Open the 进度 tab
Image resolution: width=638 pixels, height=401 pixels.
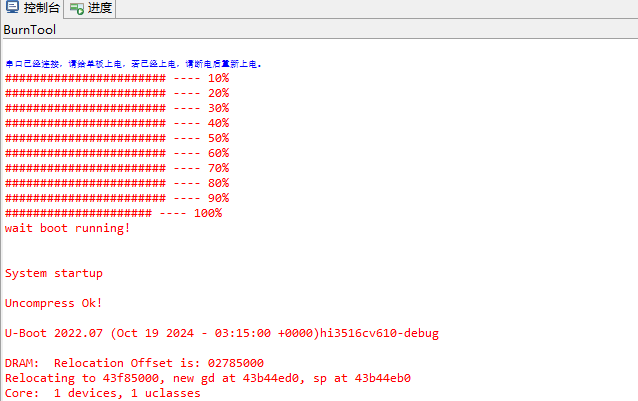[x=99, y=9]
